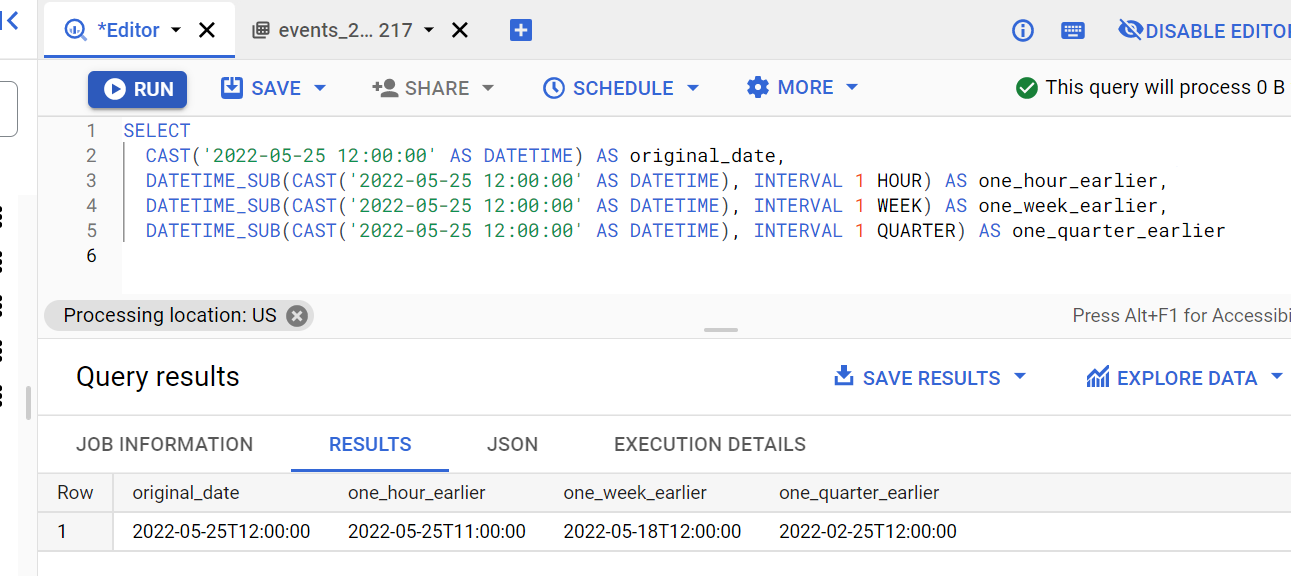Screen dimensions: 1291x576
Task: Expand the EXPLORE DATA dropdown arrow
Action: point(1277,377)
